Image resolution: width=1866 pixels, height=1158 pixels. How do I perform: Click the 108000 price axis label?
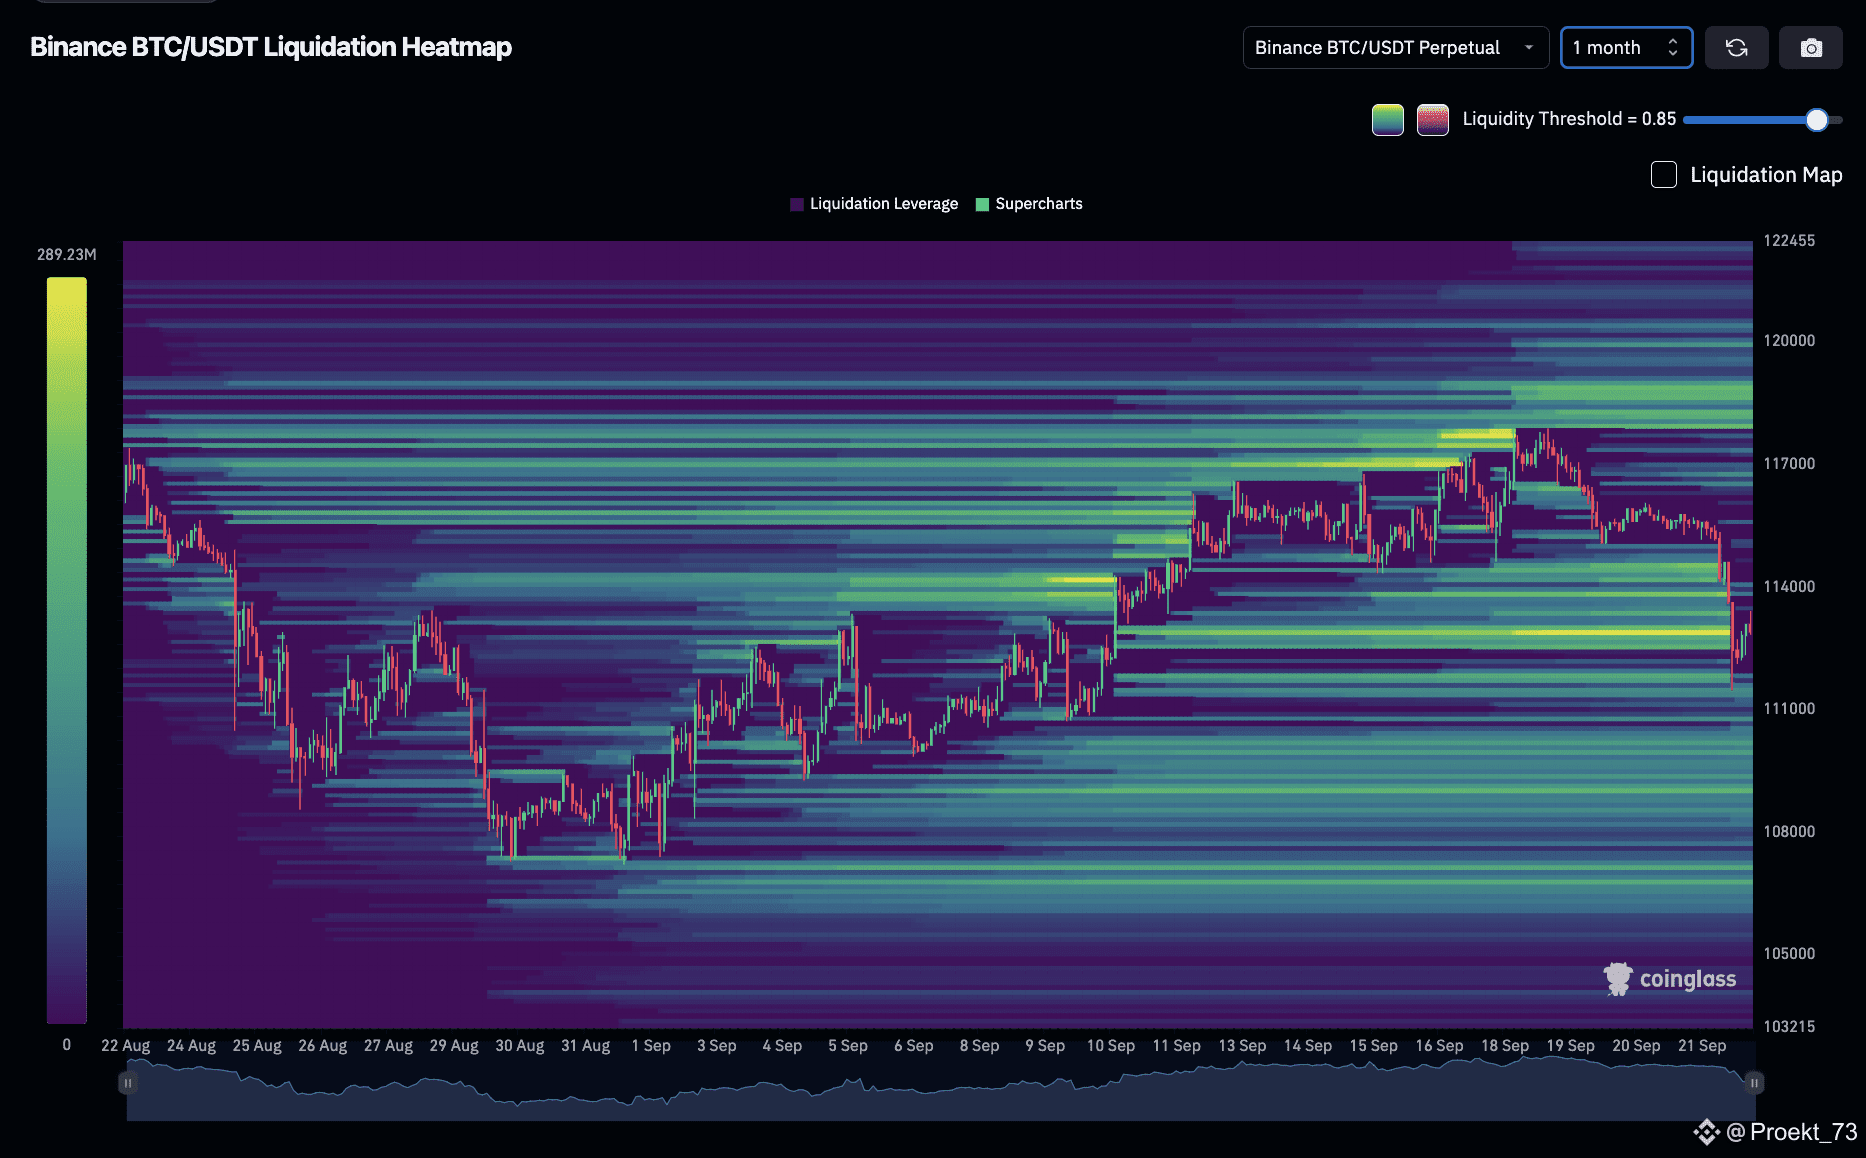click(1789, 832)
